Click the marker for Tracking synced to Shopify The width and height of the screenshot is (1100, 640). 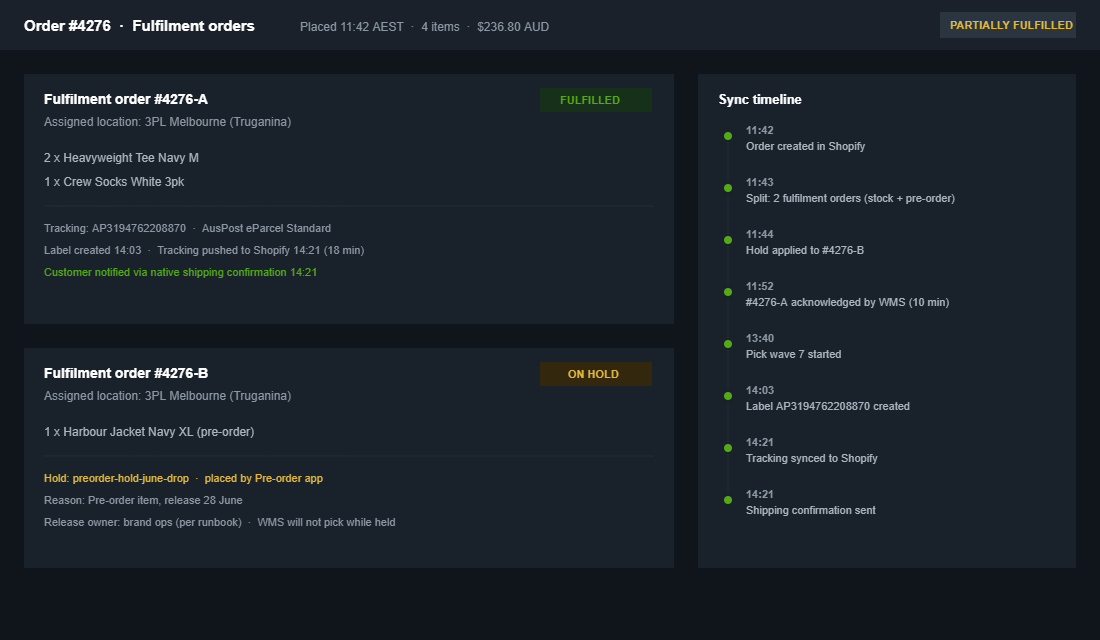pos(727,448)
